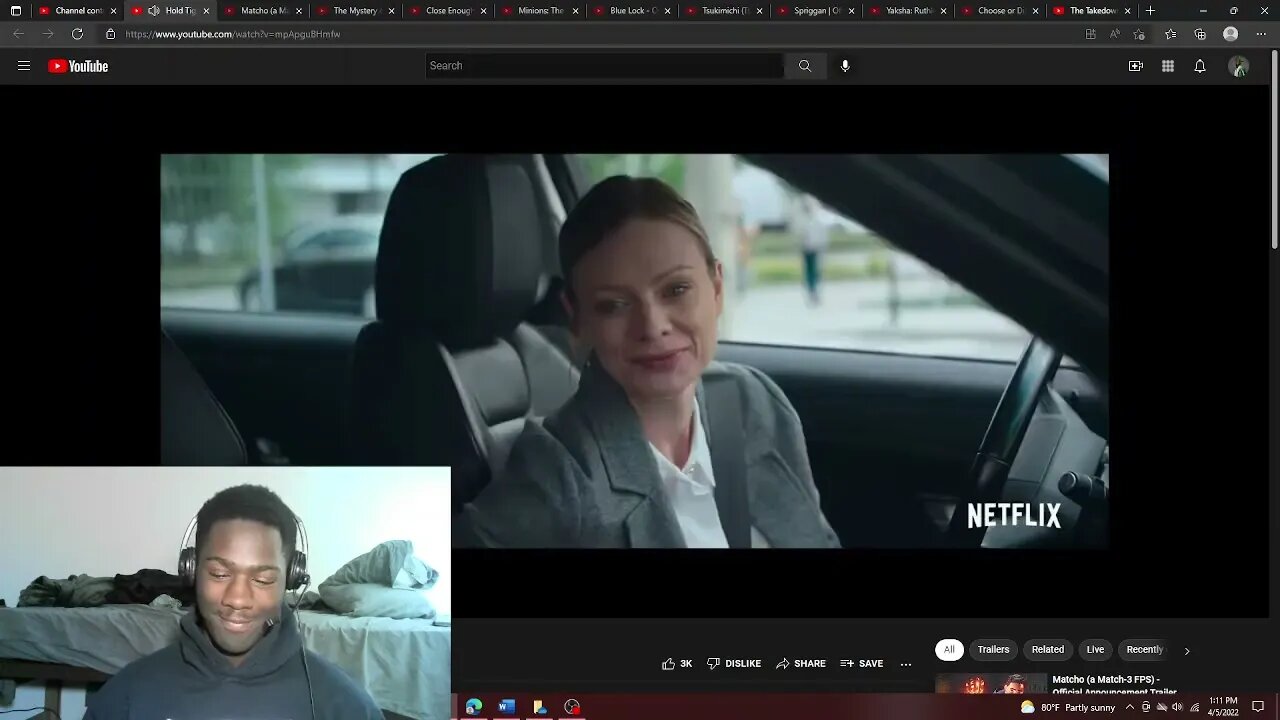The width and height of the screenshot is (1280, 720).
Task: Open a new browser tab
Action: 1150,11
